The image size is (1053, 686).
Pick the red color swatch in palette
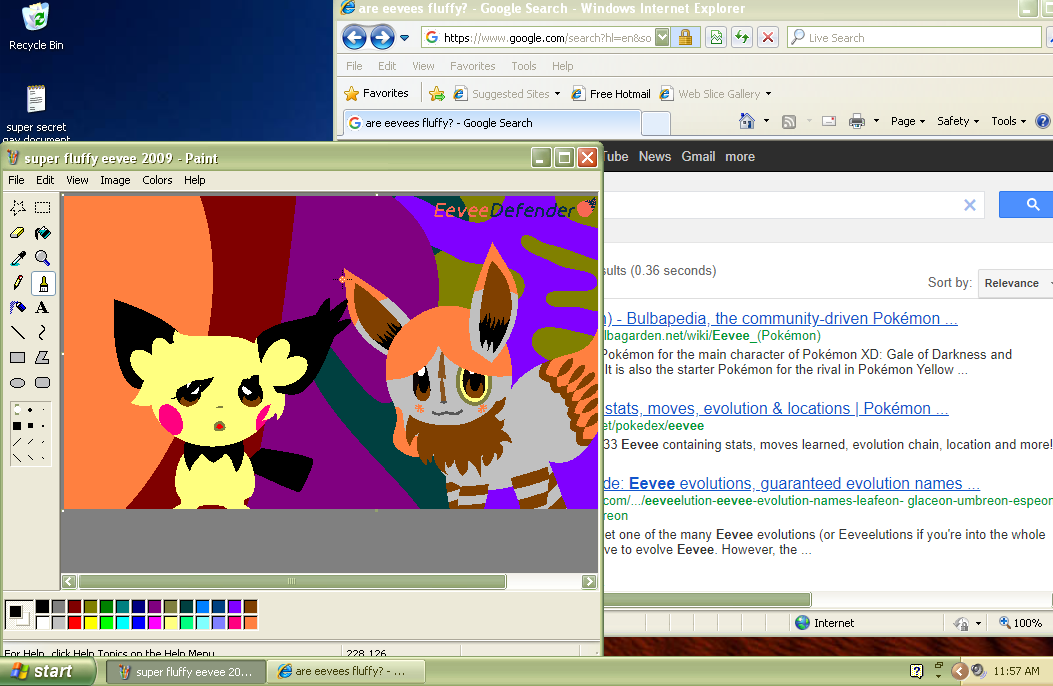tap(75, 623)
